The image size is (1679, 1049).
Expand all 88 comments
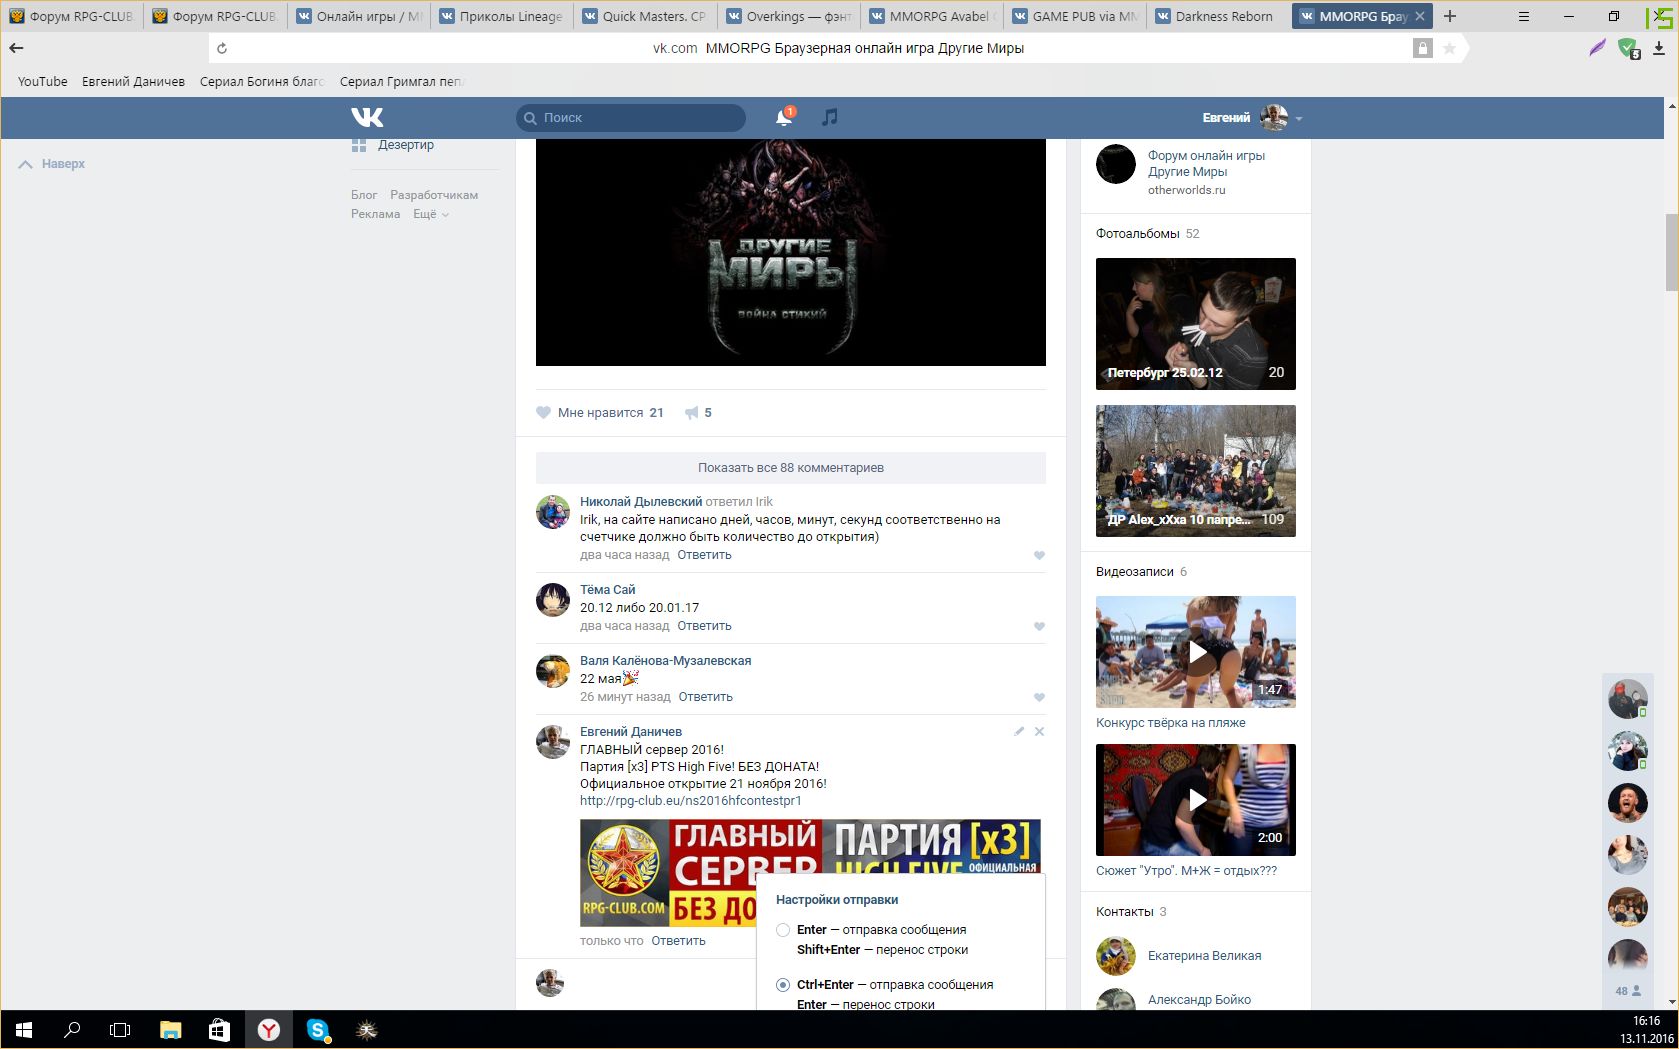pyautogui.click(x=790, y=468)
